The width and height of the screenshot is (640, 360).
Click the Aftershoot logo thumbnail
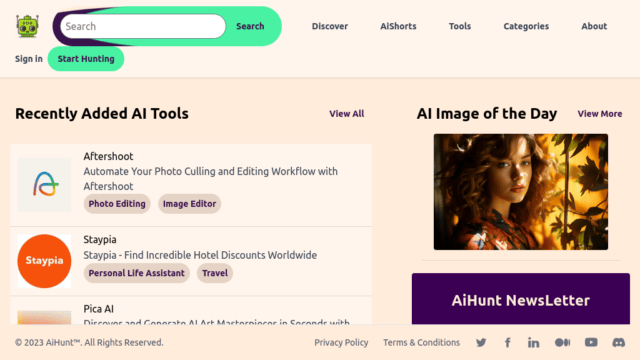pyautogui.click(x=44, y=185)
